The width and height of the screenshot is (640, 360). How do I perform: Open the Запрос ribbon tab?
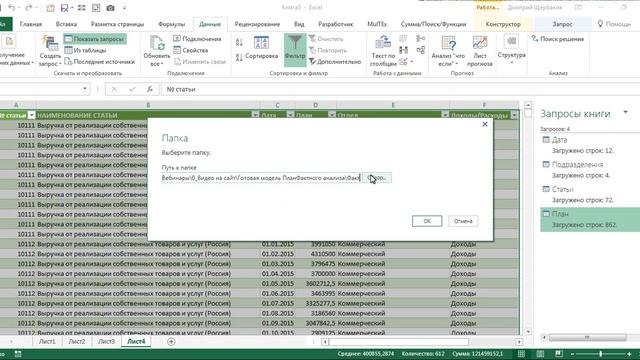tap(562, 24)
